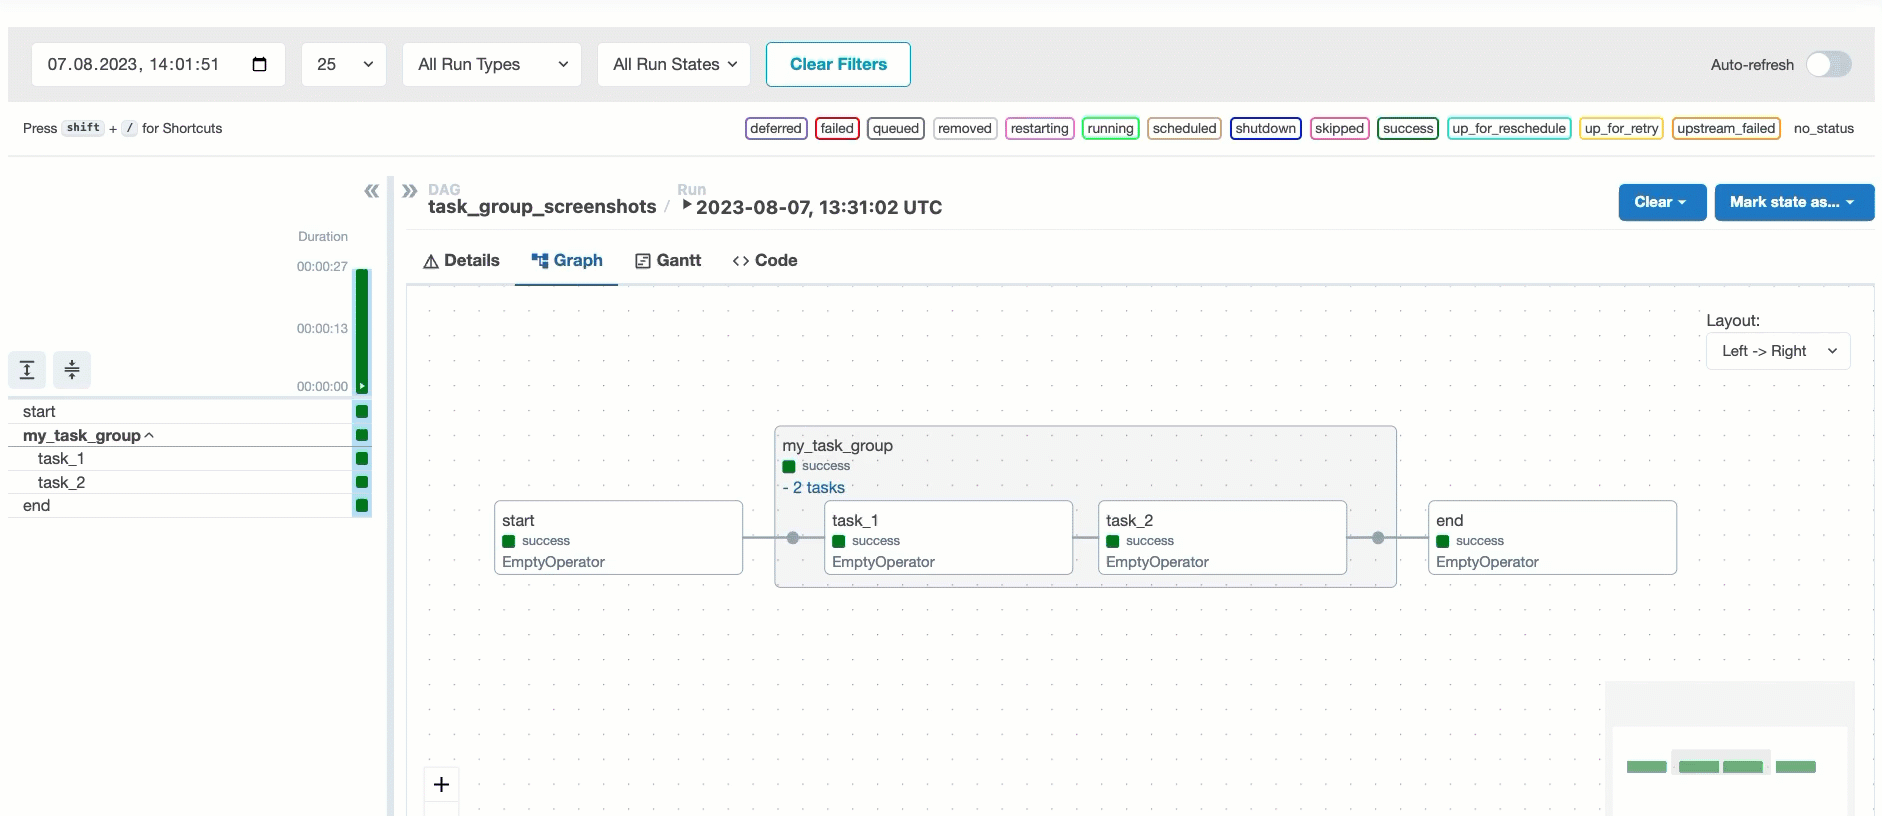
Task: Open the Layout direction dropdown
Action: tap(1777, 351)
